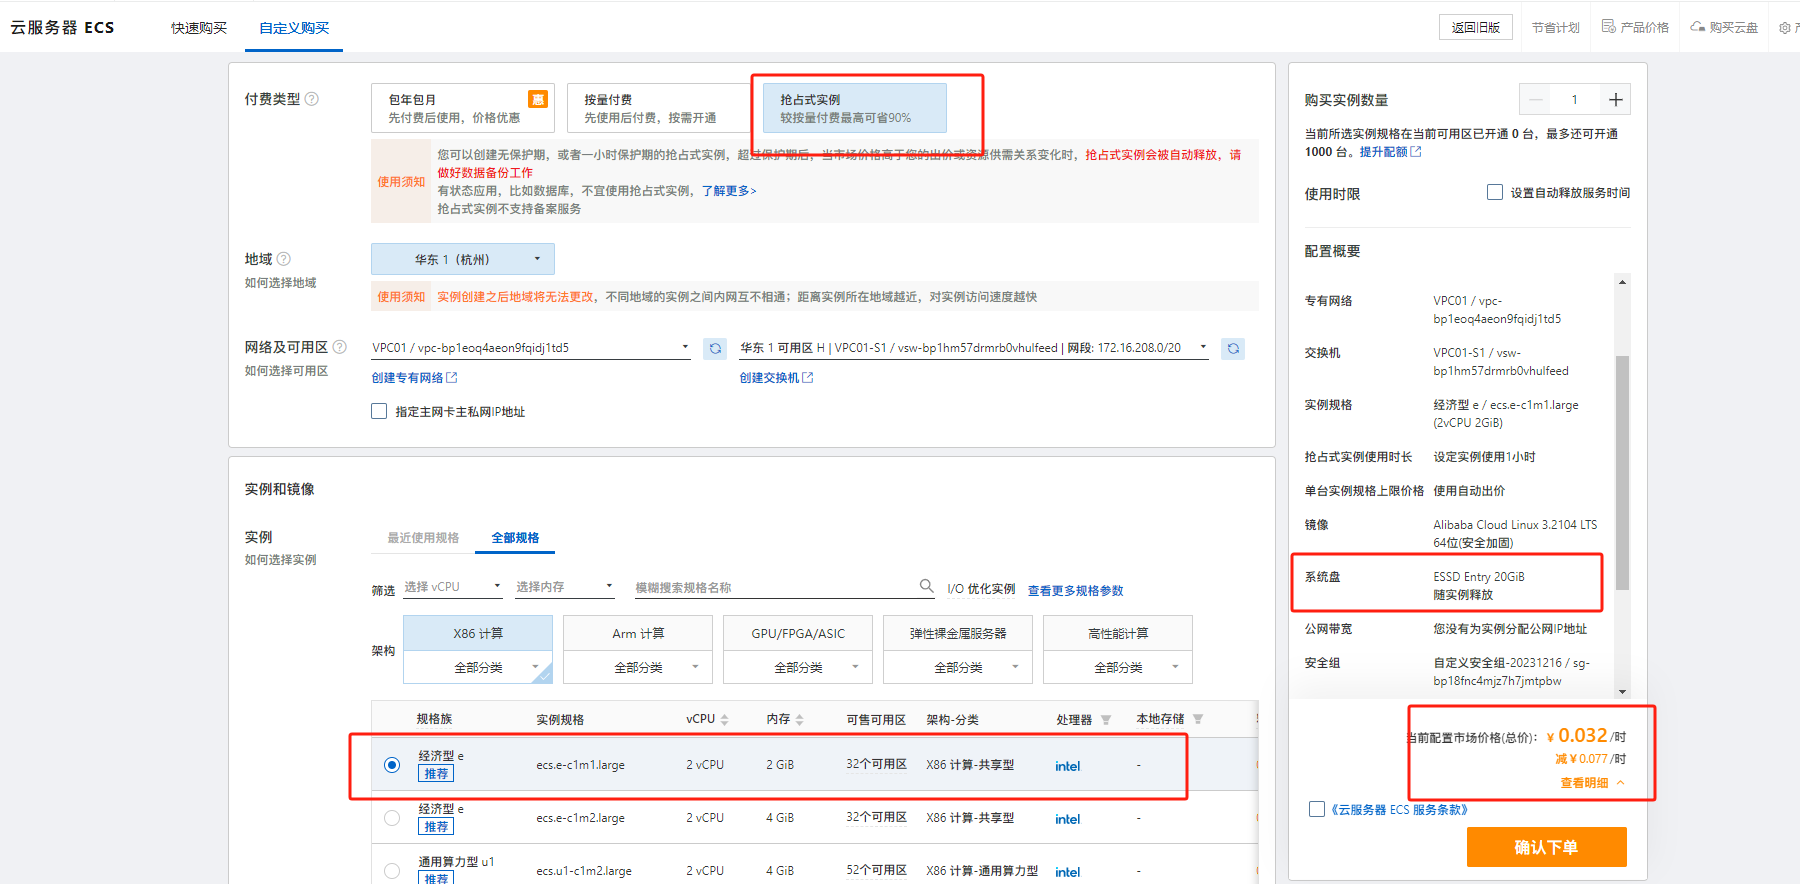Choose 按量付费 billing option
This screenshot has height=884, width=1800.
tap(659, 108)
